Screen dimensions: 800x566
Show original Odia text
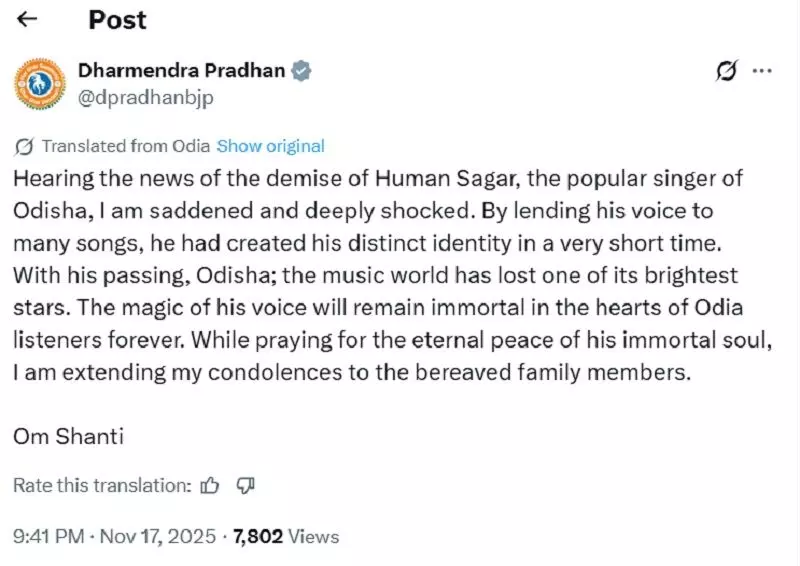click(270, 146)
